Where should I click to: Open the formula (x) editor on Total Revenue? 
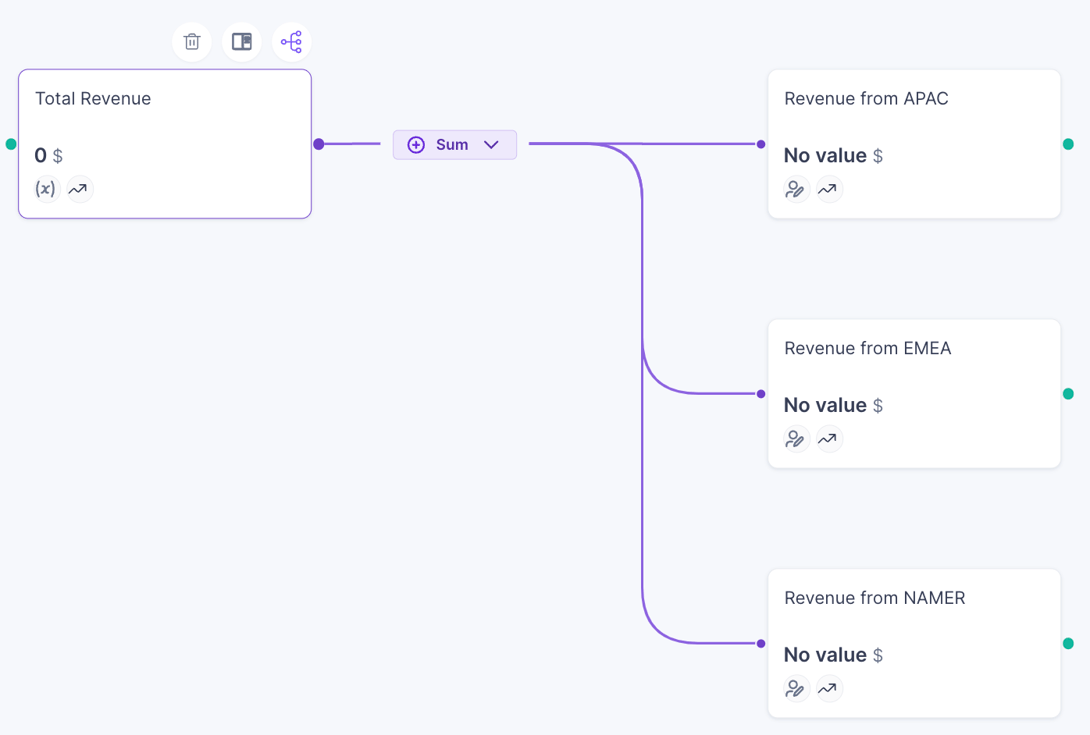[x=46, y=189]
